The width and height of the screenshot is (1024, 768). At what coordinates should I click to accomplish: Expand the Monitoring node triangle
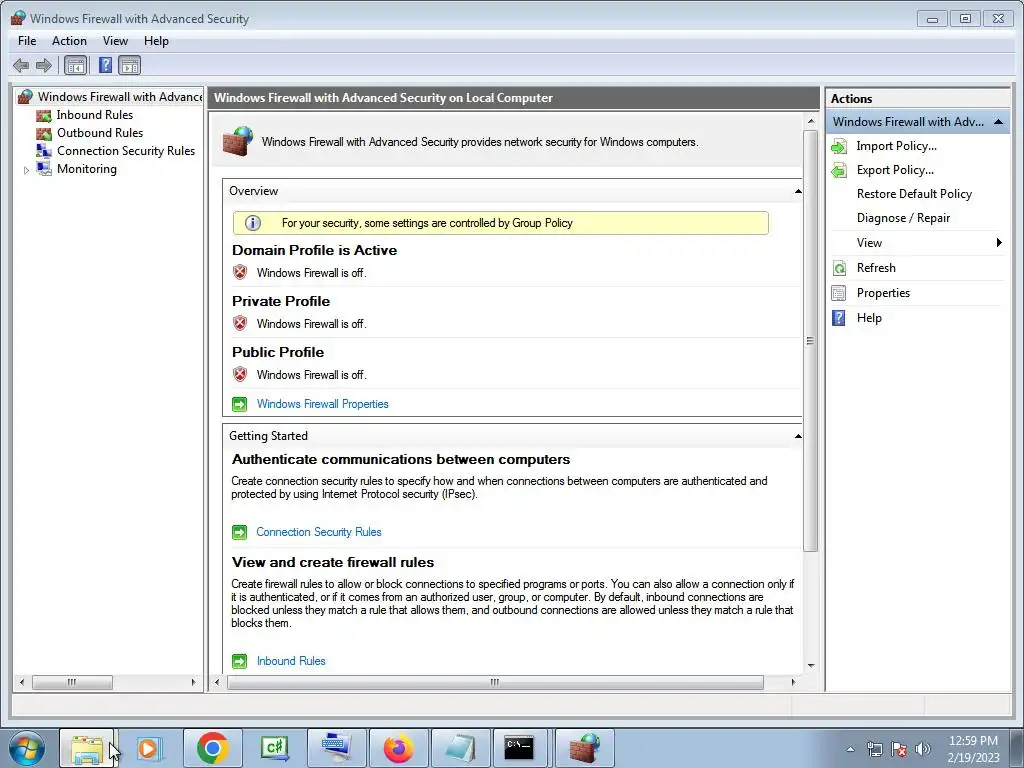click(26, 170)
